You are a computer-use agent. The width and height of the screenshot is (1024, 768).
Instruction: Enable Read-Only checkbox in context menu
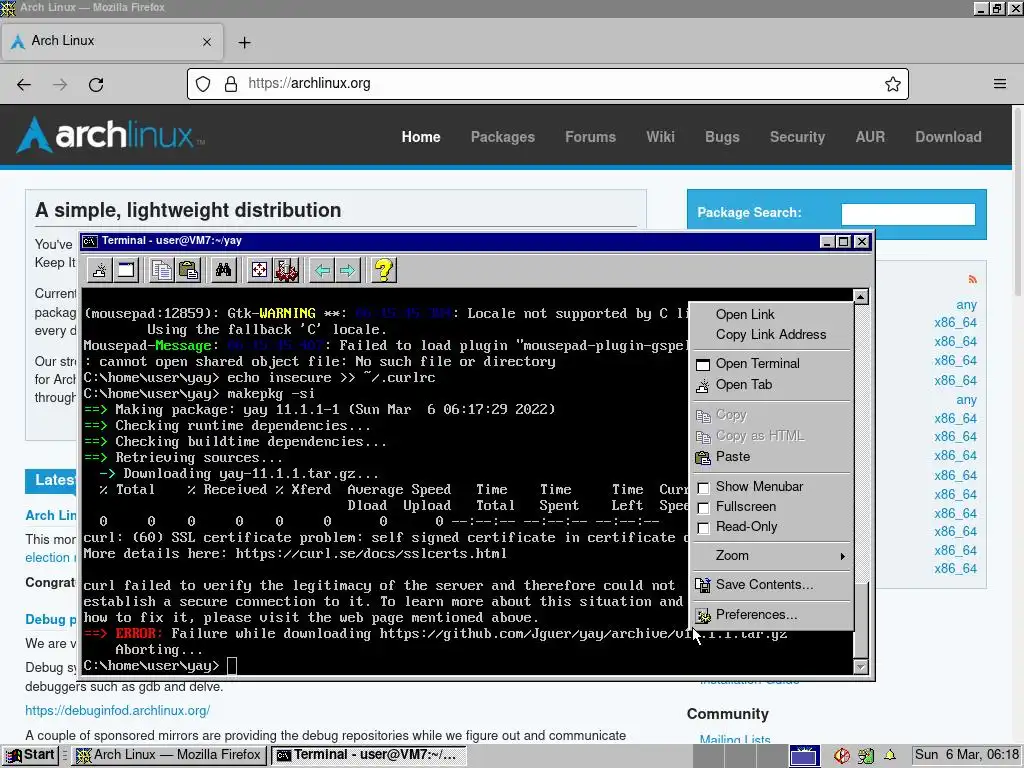coord(703,528)
